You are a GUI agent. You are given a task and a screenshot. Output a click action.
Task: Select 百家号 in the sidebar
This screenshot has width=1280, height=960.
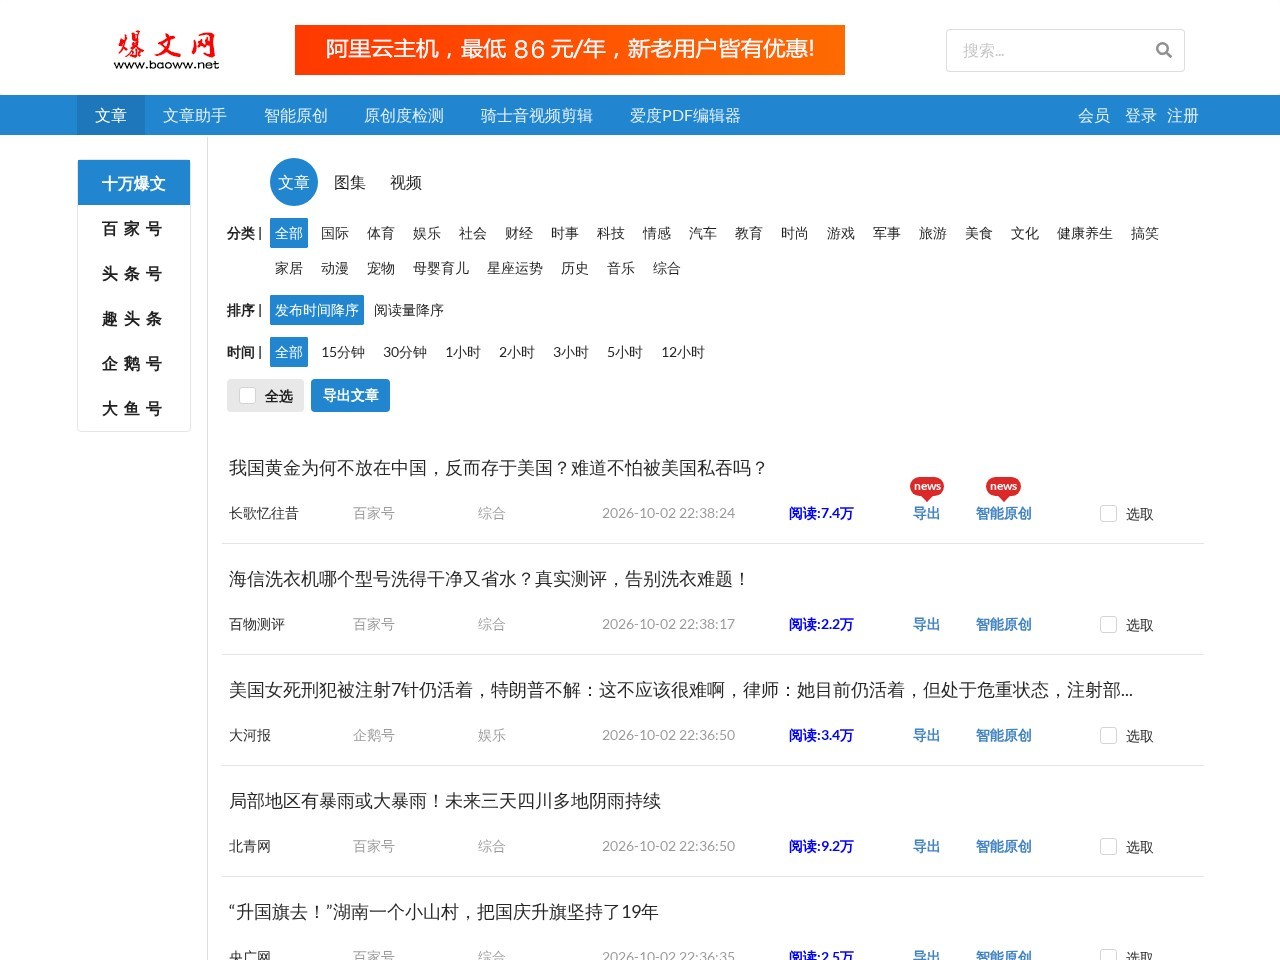[x=133, y=229]
